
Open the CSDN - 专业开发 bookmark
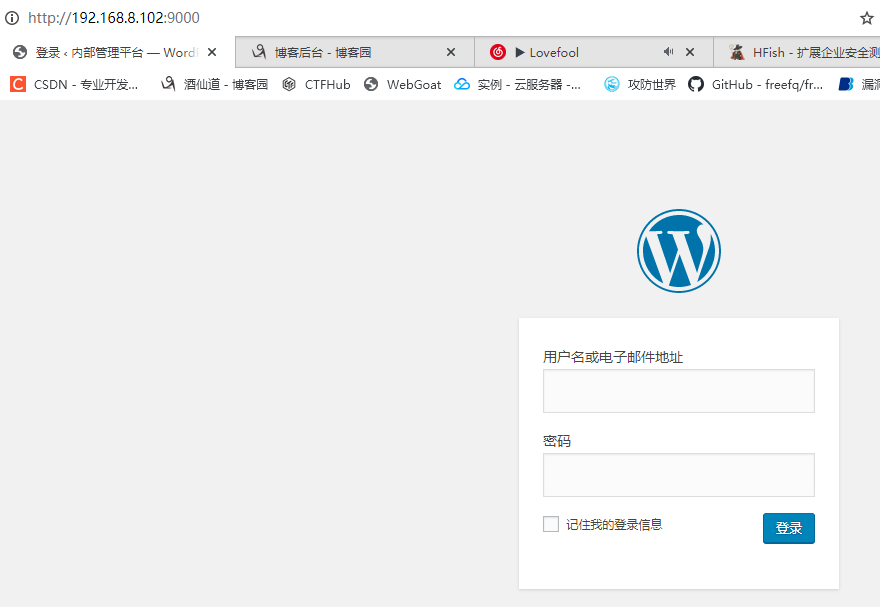pos(74,84)
